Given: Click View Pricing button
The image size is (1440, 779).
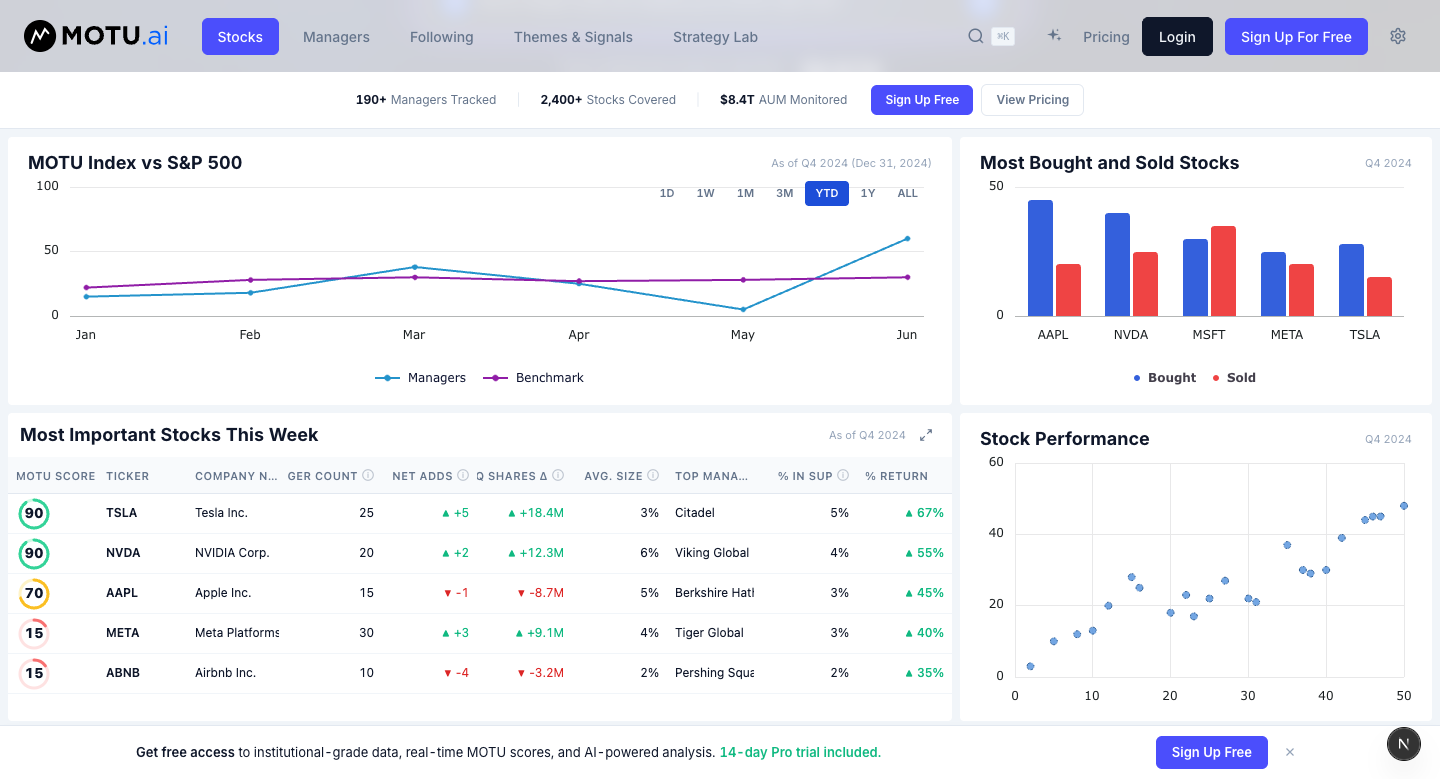Looking at the screenshot, I should (x=1032, y=100).
